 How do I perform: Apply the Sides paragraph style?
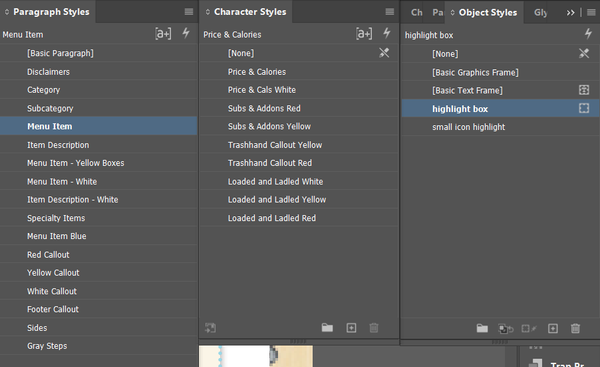click(x=99, y=328)
